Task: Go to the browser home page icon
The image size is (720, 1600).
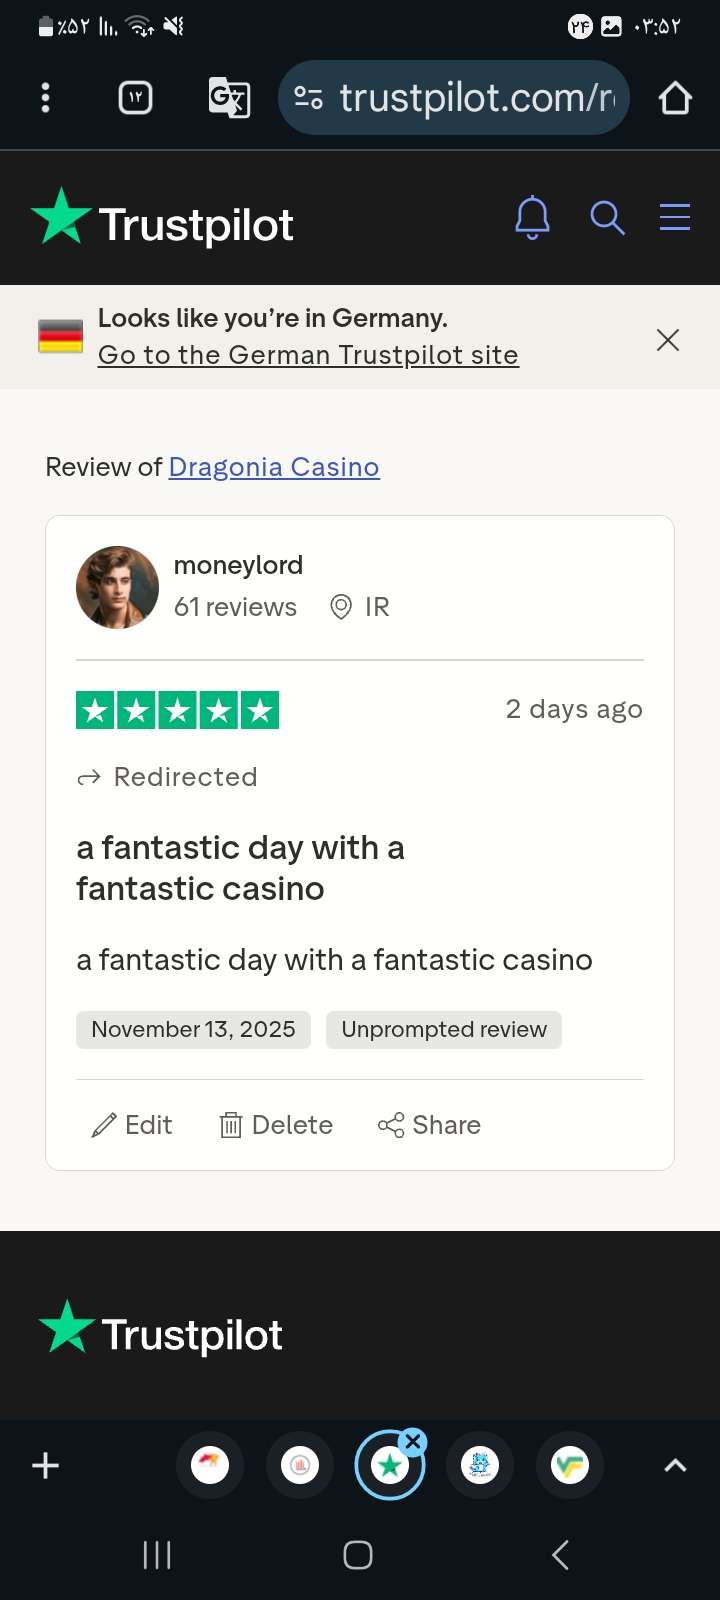Action: (675, 98)
